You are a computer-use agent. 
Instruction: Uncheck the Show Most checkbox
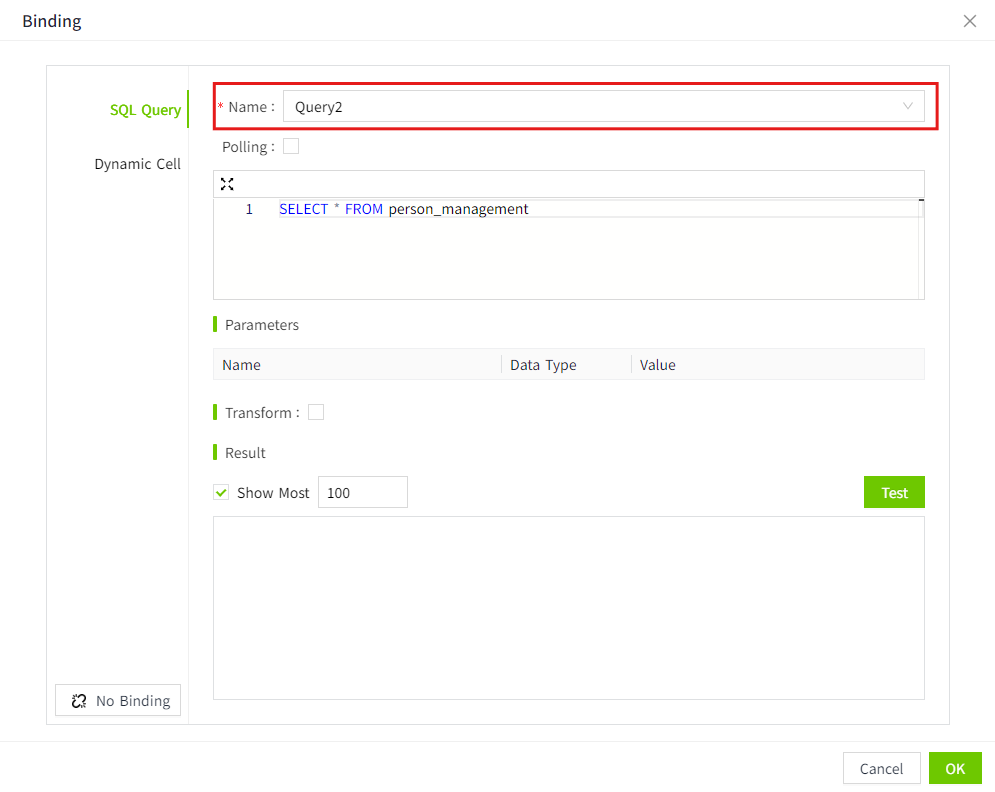coord(222,493)
